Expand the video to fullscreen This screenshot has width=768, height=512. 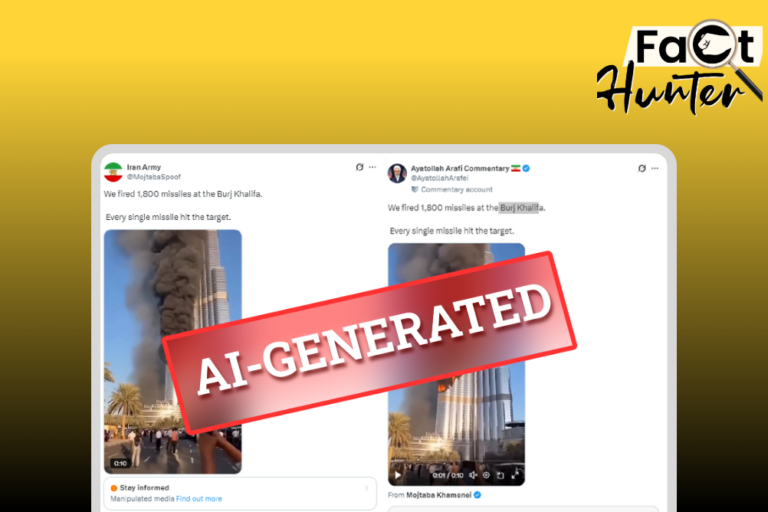[515, 475]
